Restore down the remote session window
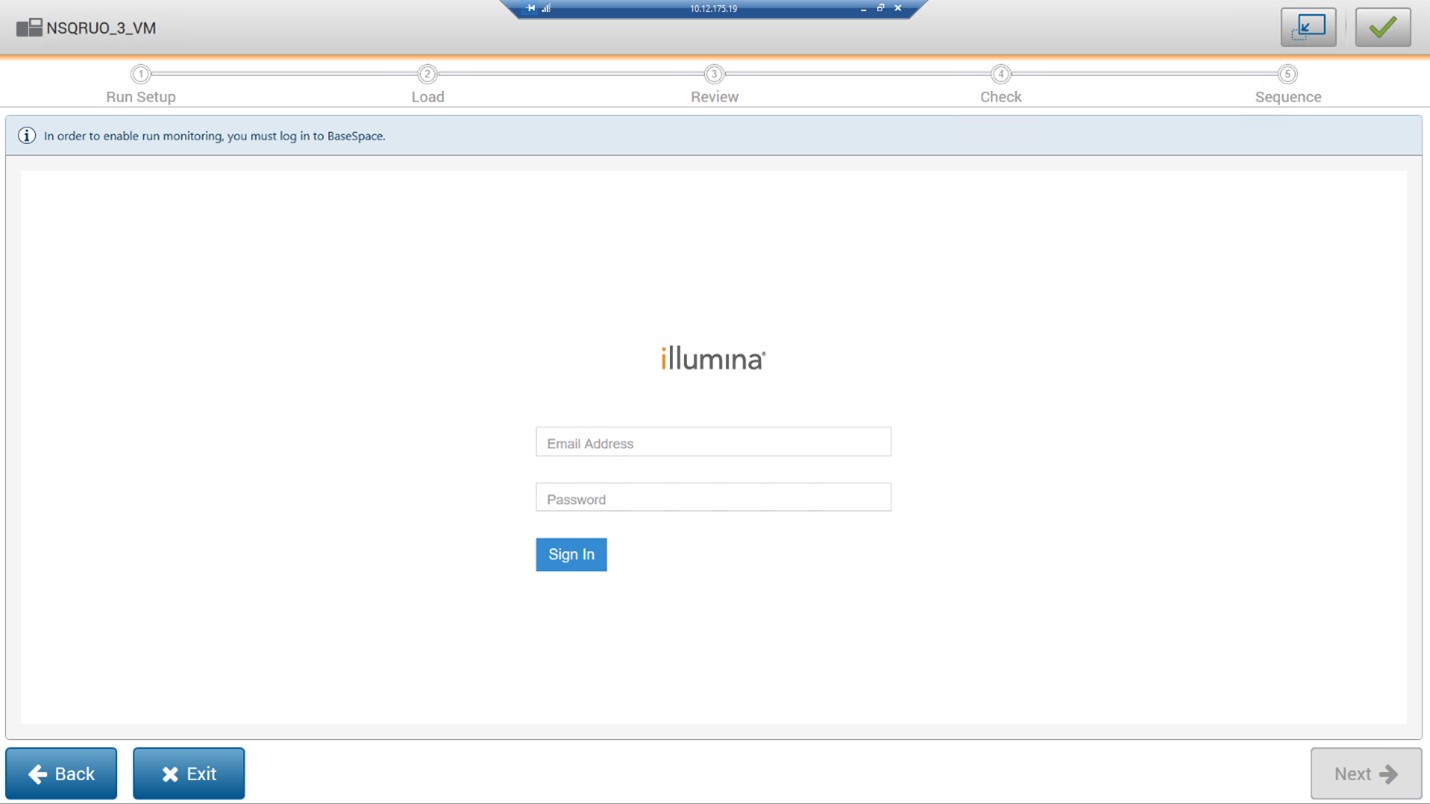The height and width of the screenshot is (804, 1430). pyautogui.click(x=880, y=8)
